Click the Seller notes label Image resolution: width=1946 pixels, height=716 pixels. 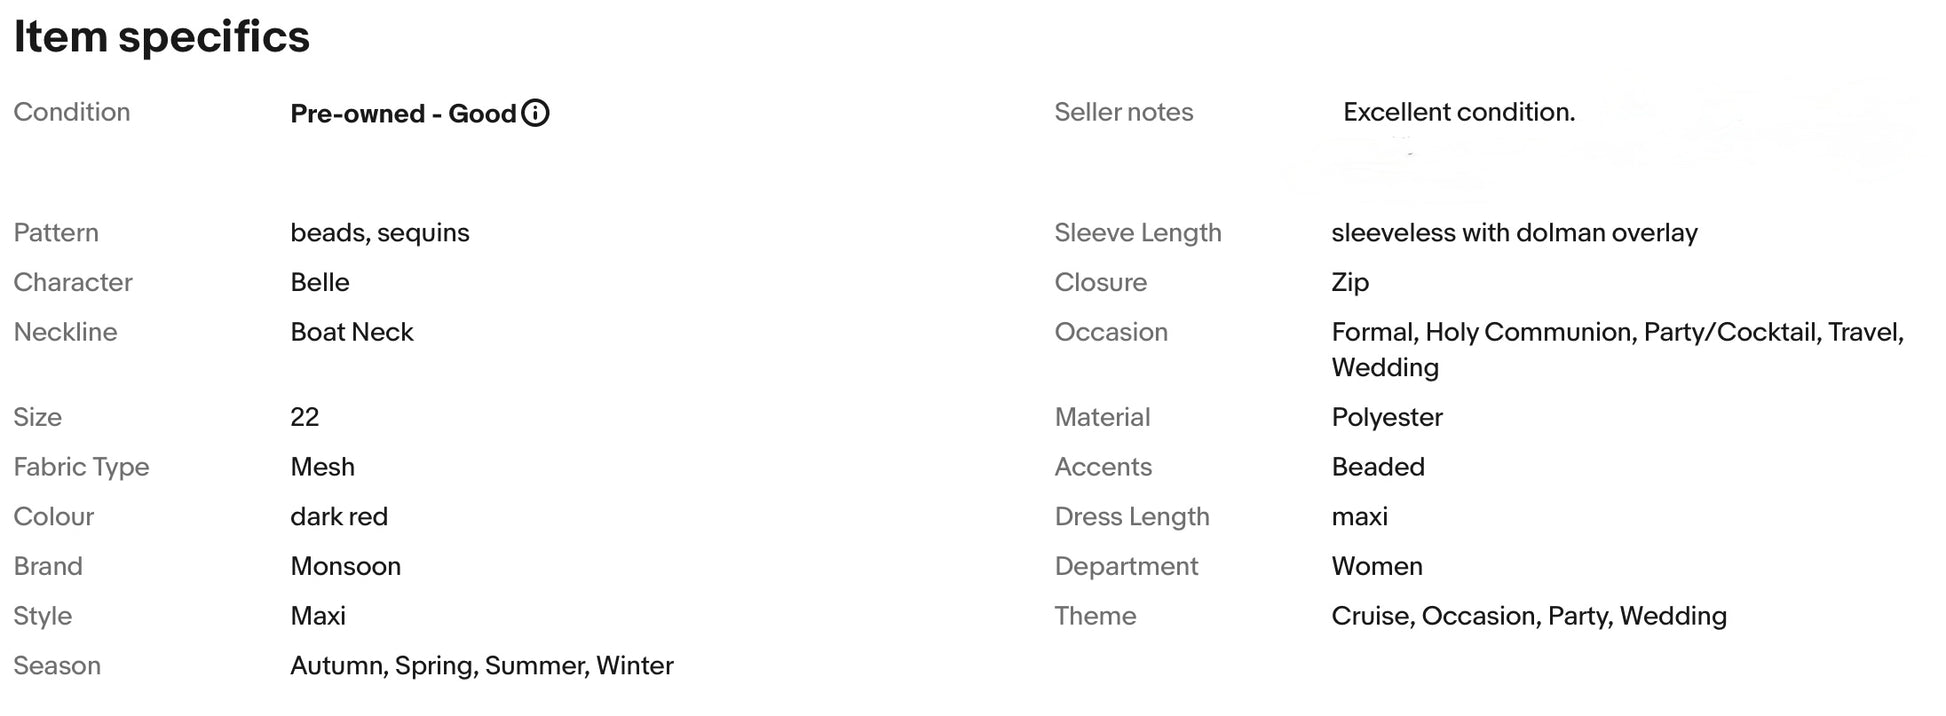pos(1123,112)
